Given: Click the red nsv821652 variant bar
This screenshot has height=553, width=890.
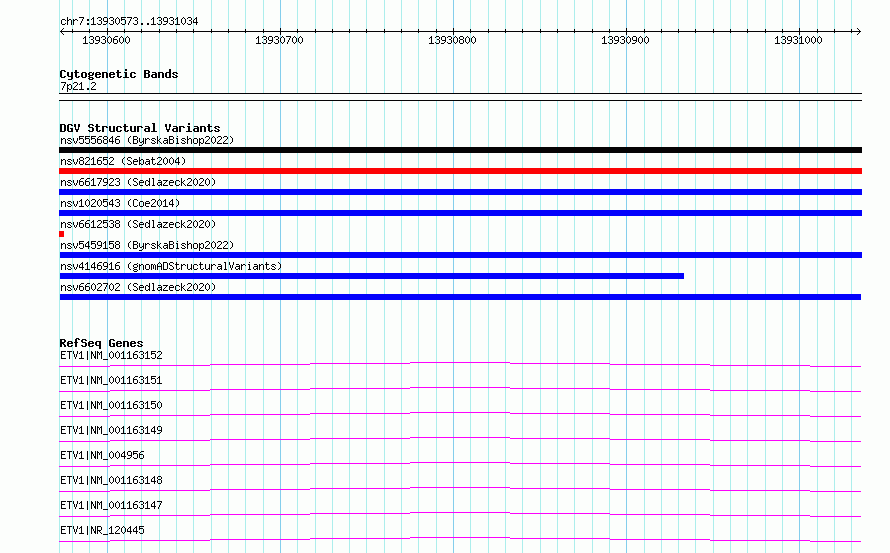Looking at the screenshot, I should (460, 171).
